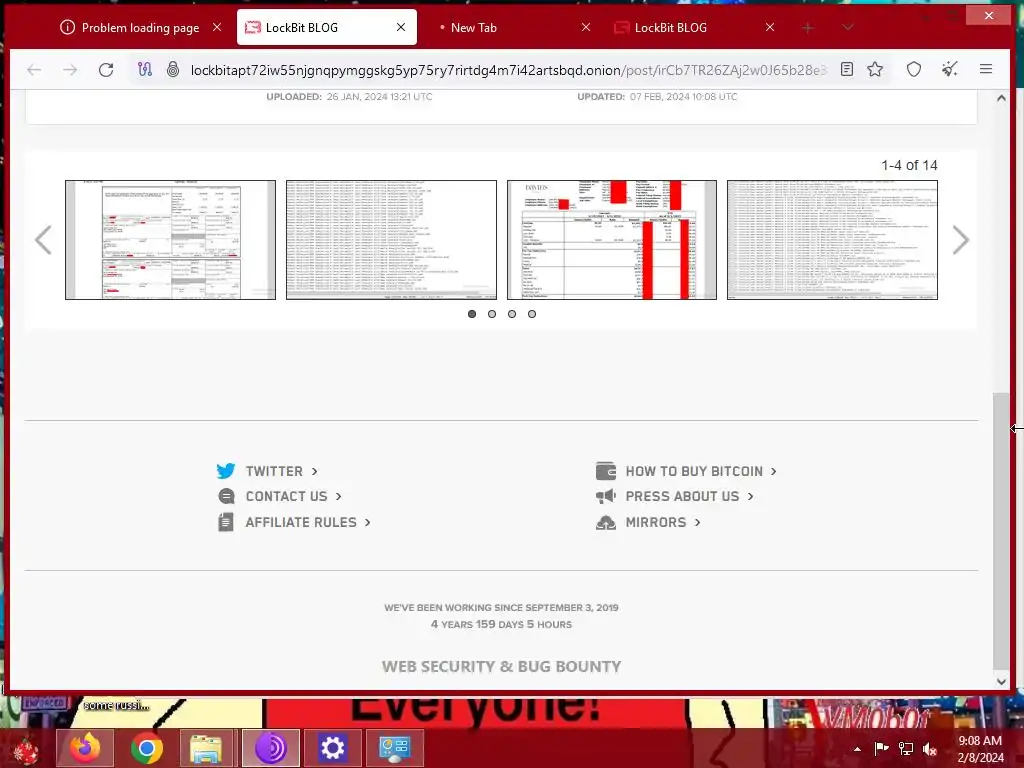Open the Action Center flag icon
The image size is (1024, 768).
tap(882, 749)
